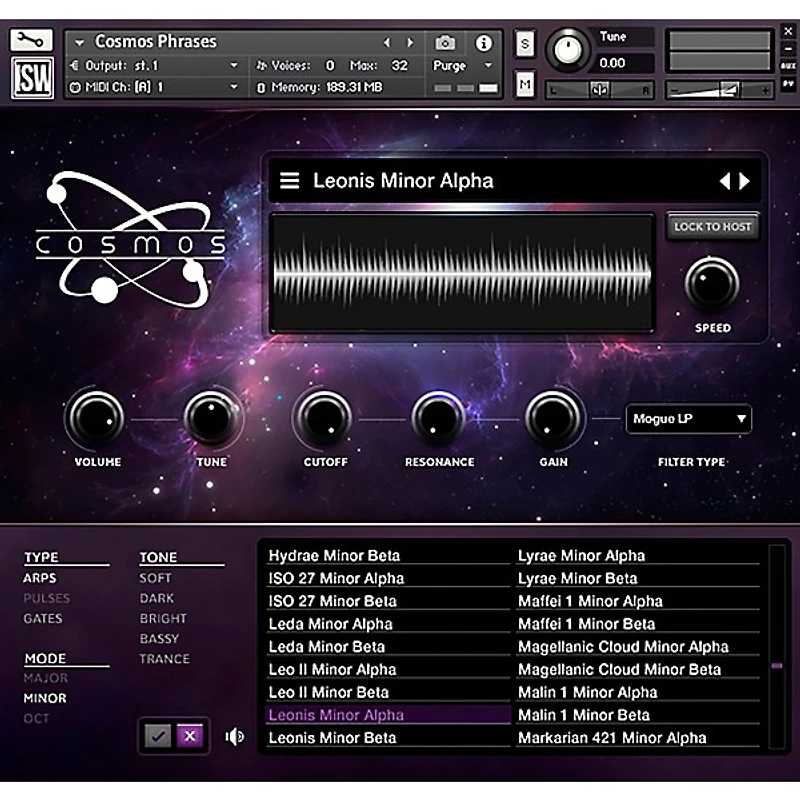The width and height of the screenshot is (800, 800).
Task: Click the SPEED knob
Action: pos(712,284)
